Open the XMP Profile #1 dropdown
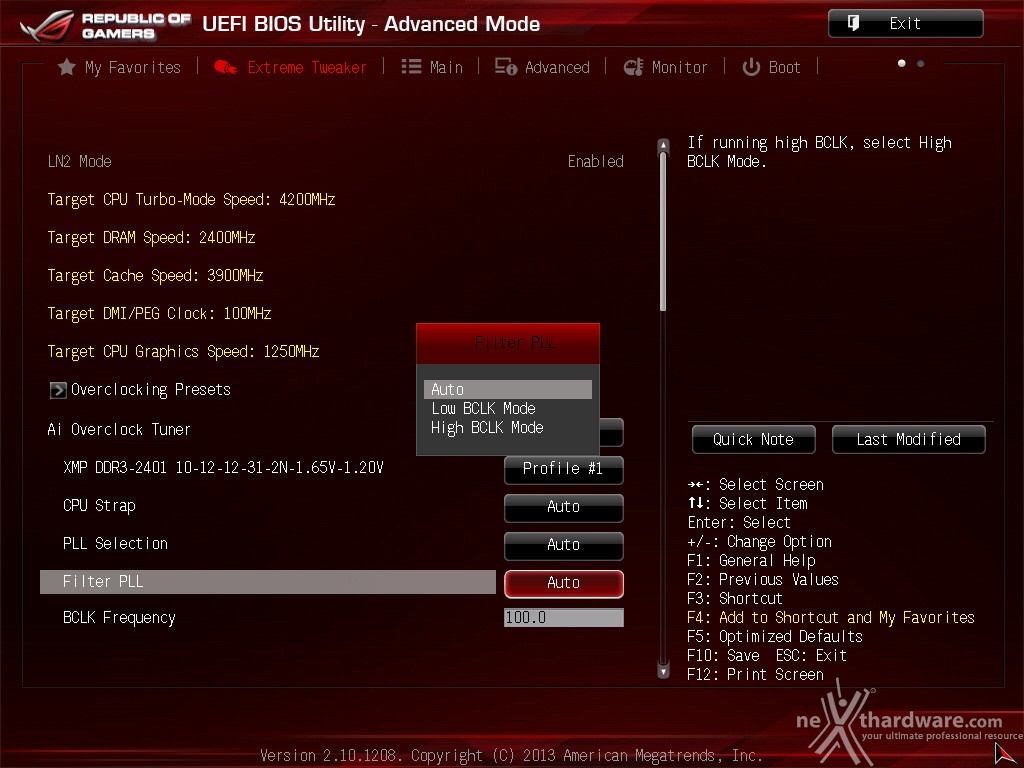Image resolution: width=1024 pixels, height=768 pixels. point(564,469)
